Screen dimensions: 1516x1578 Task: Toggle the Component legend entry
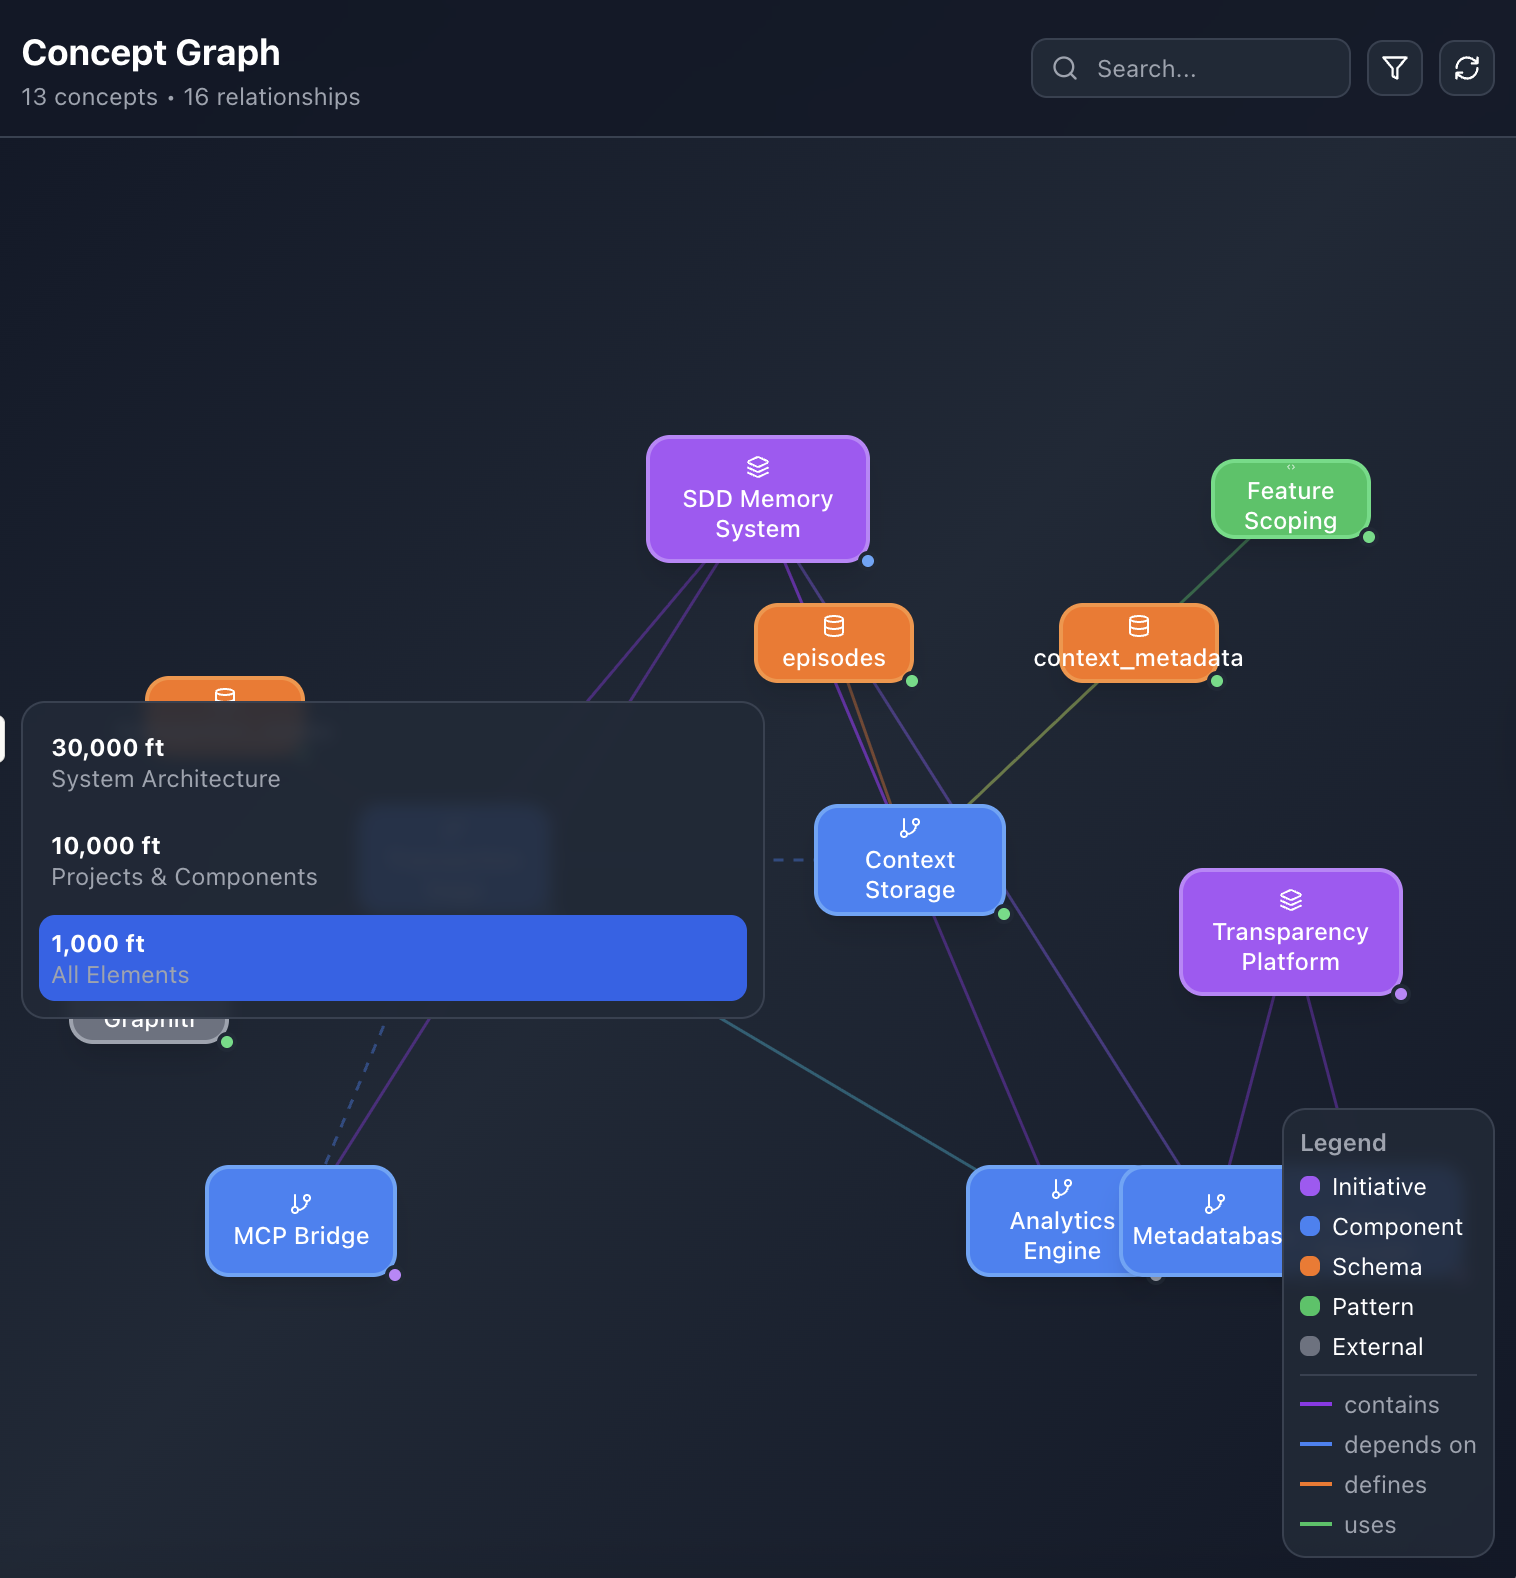pos(1396,1226)
